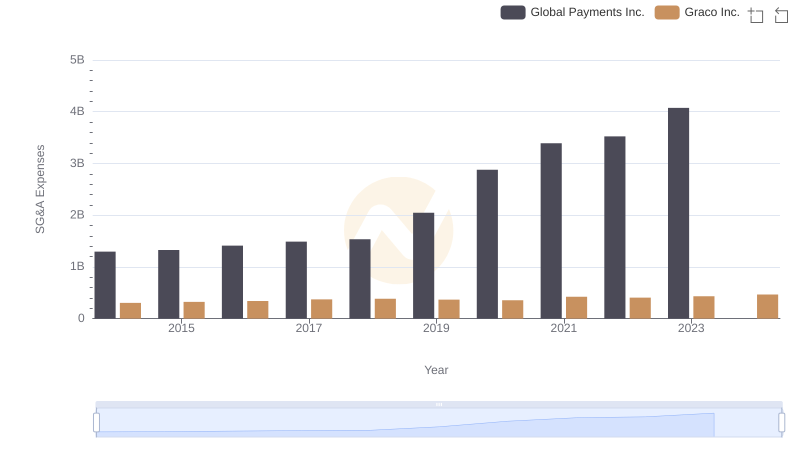
Task: Click the 5B y-axis tick label
Action: [77, 60]
